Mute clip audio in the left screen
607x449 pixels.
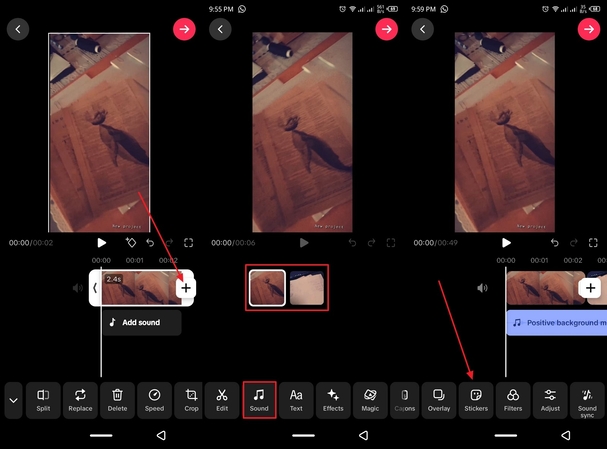[77, 288]
